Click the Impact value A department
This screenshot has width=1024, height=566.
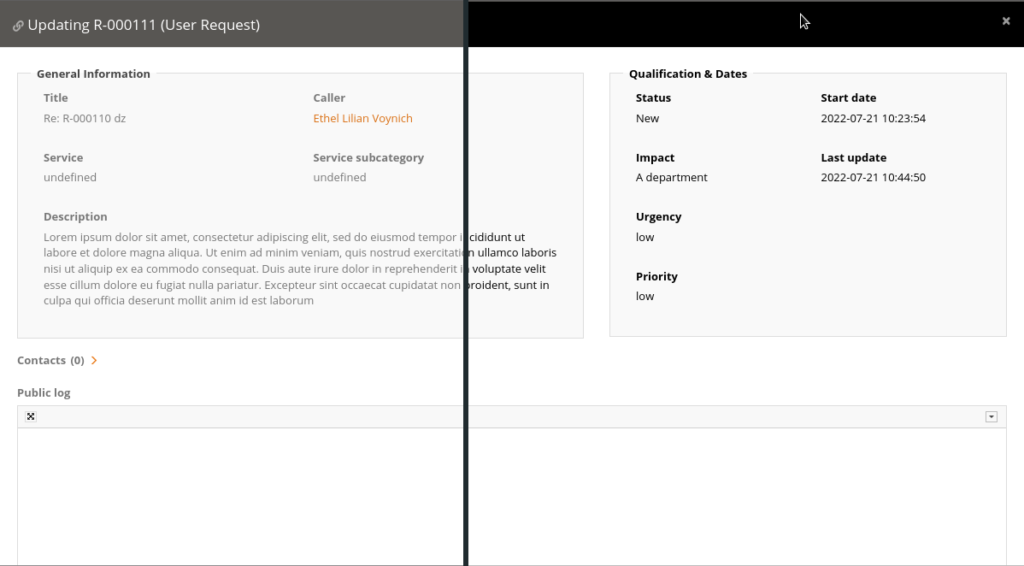(671, 177)
